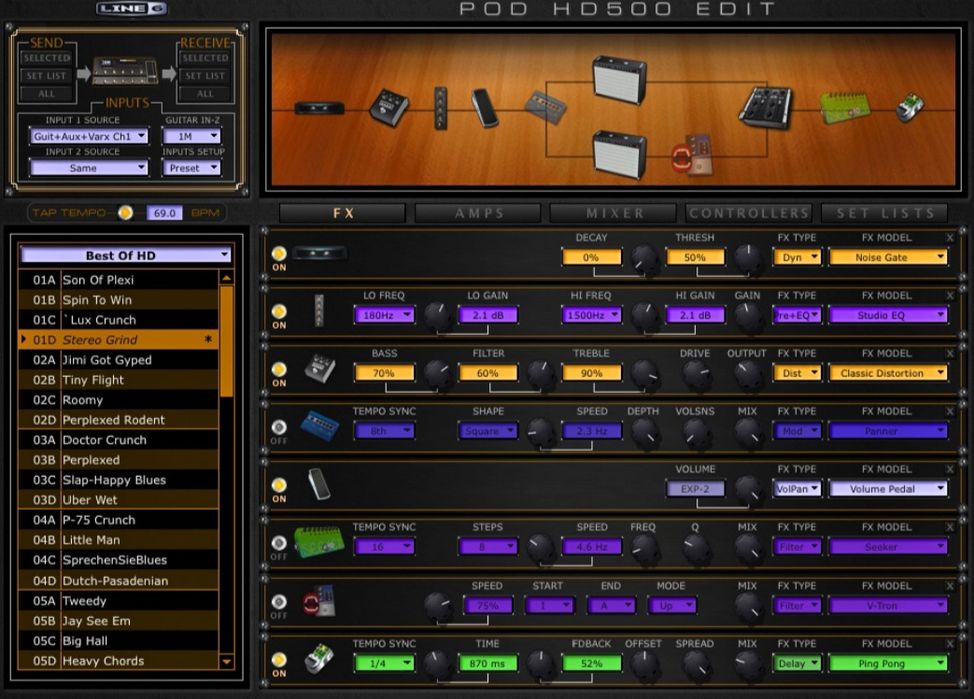Select the noise gate block in signal chain
The height and width of the screenshot is (699, 974).
[319, 108]
